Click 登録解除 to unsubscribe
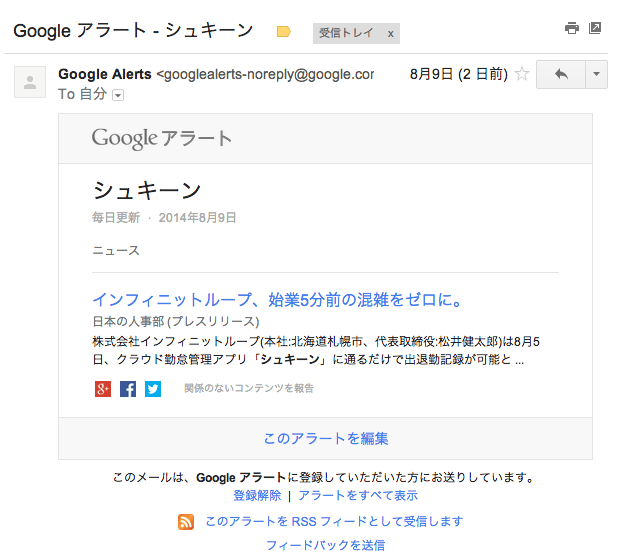 [257, 495]
